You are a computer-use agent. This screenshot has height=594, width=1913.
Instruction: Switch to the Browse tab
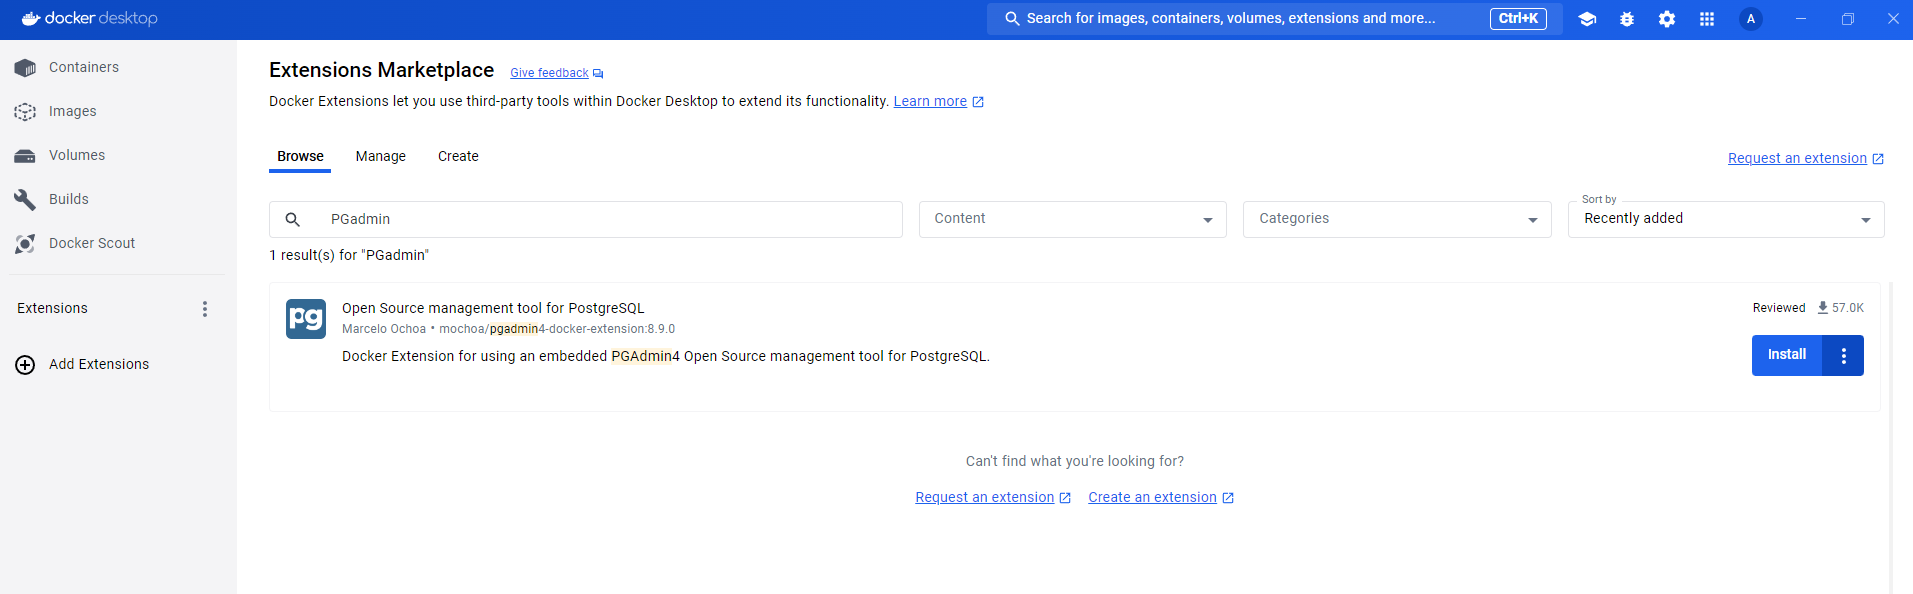300,156
